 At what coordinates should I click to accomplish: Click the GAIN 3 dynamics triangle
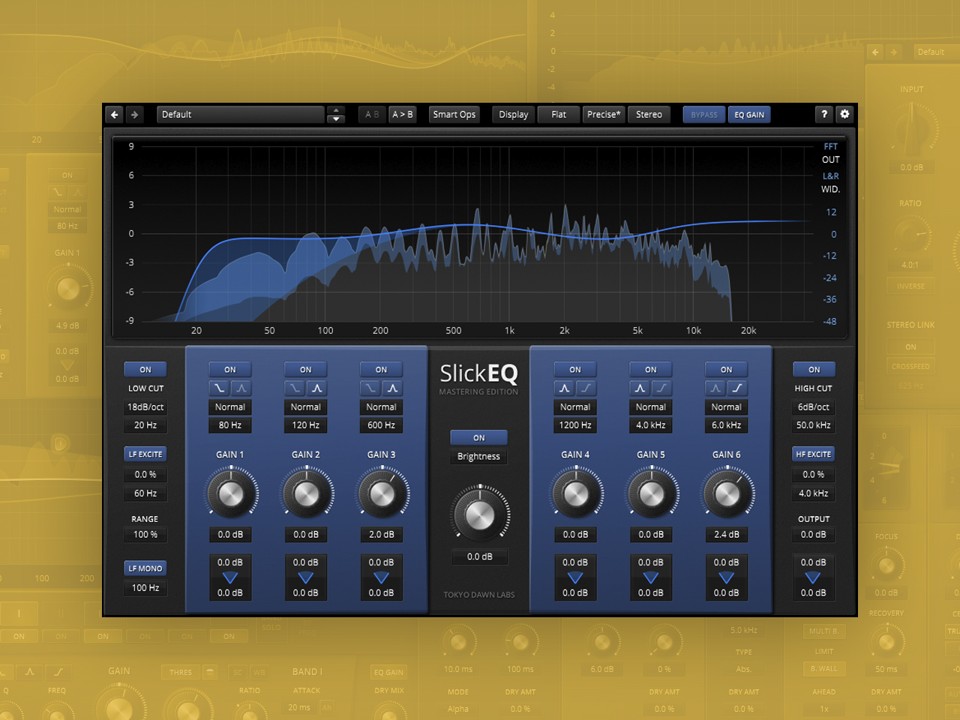click(381, 577)
